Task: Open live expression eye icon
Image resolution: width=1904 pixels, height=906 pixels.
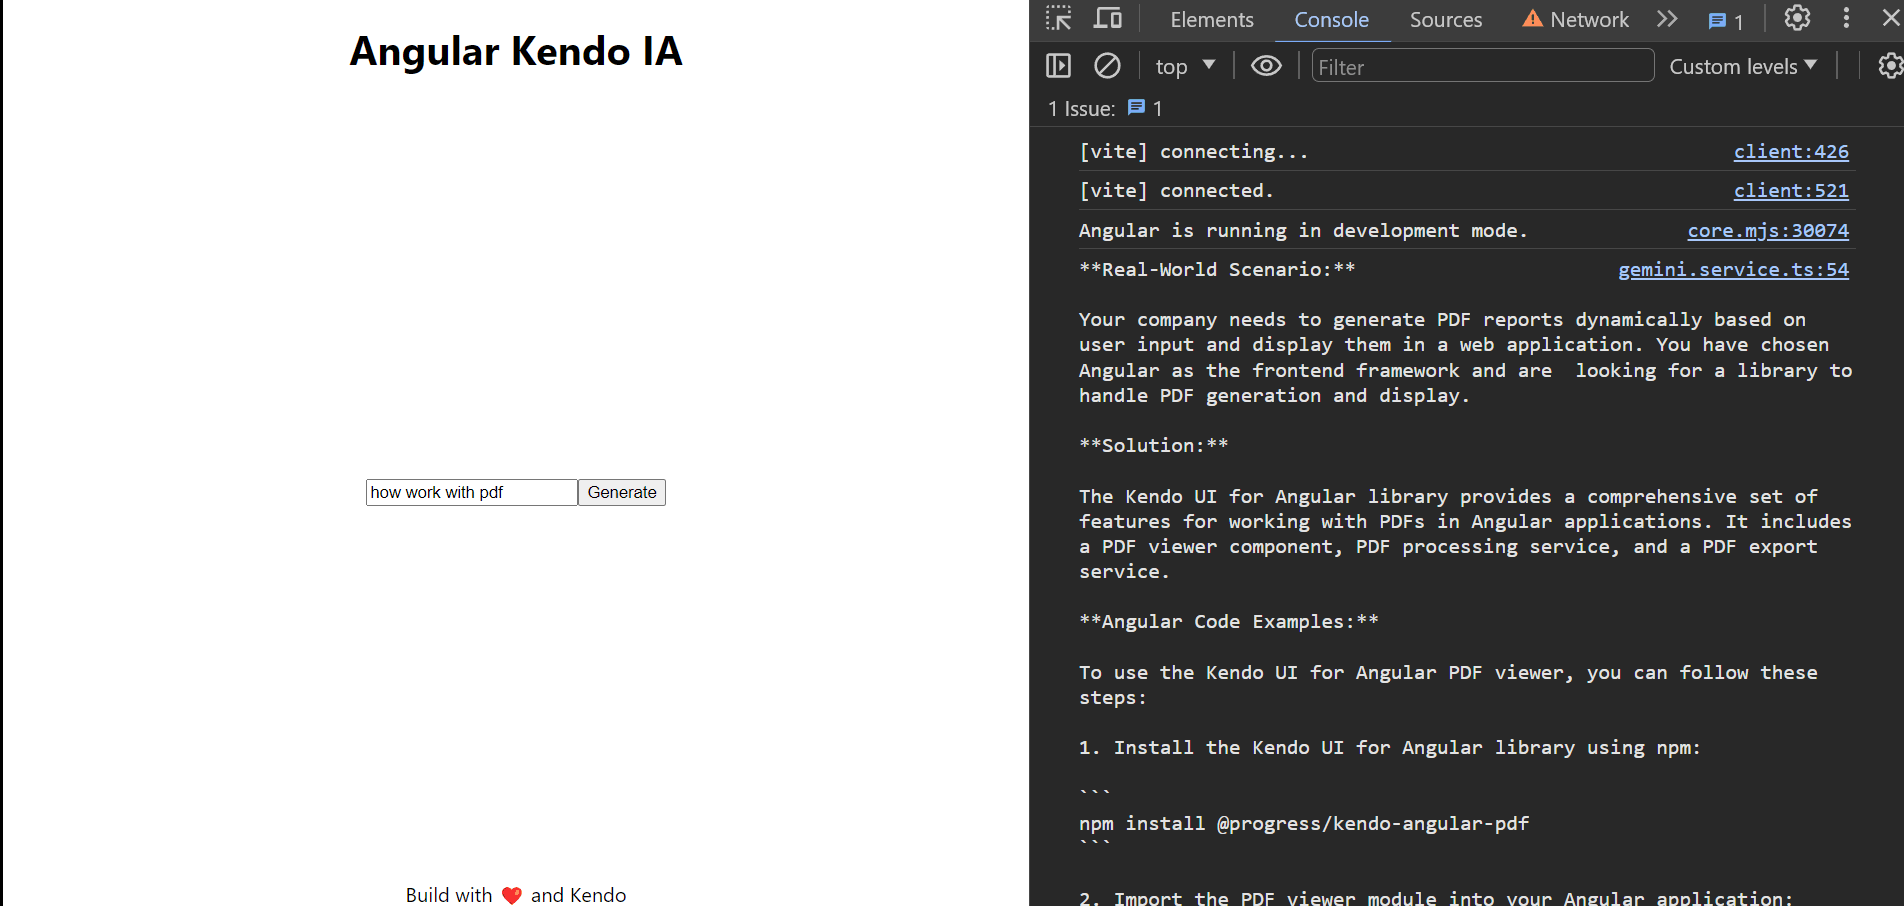Action: (1266, 66)
